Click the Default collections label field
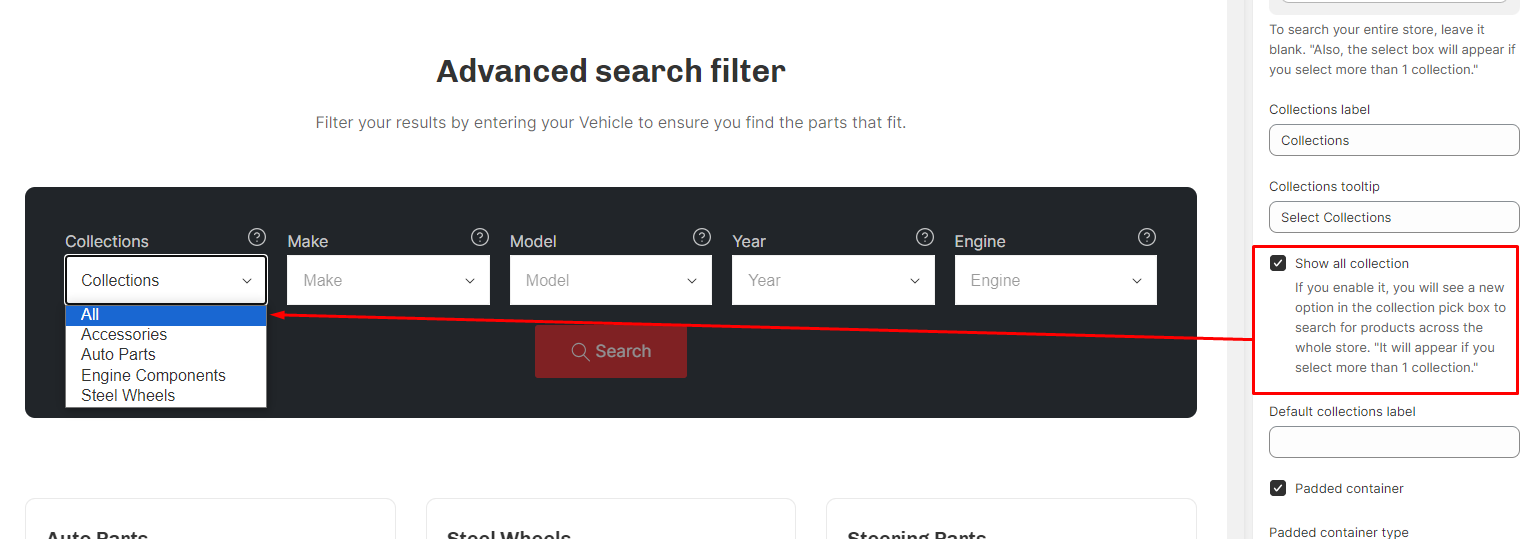Screen dimensions: 1529x539 tap(1394, 442)
